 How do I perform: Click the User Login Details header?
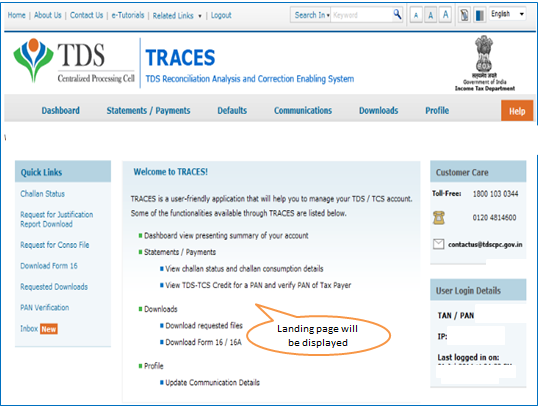coord(478,290)
